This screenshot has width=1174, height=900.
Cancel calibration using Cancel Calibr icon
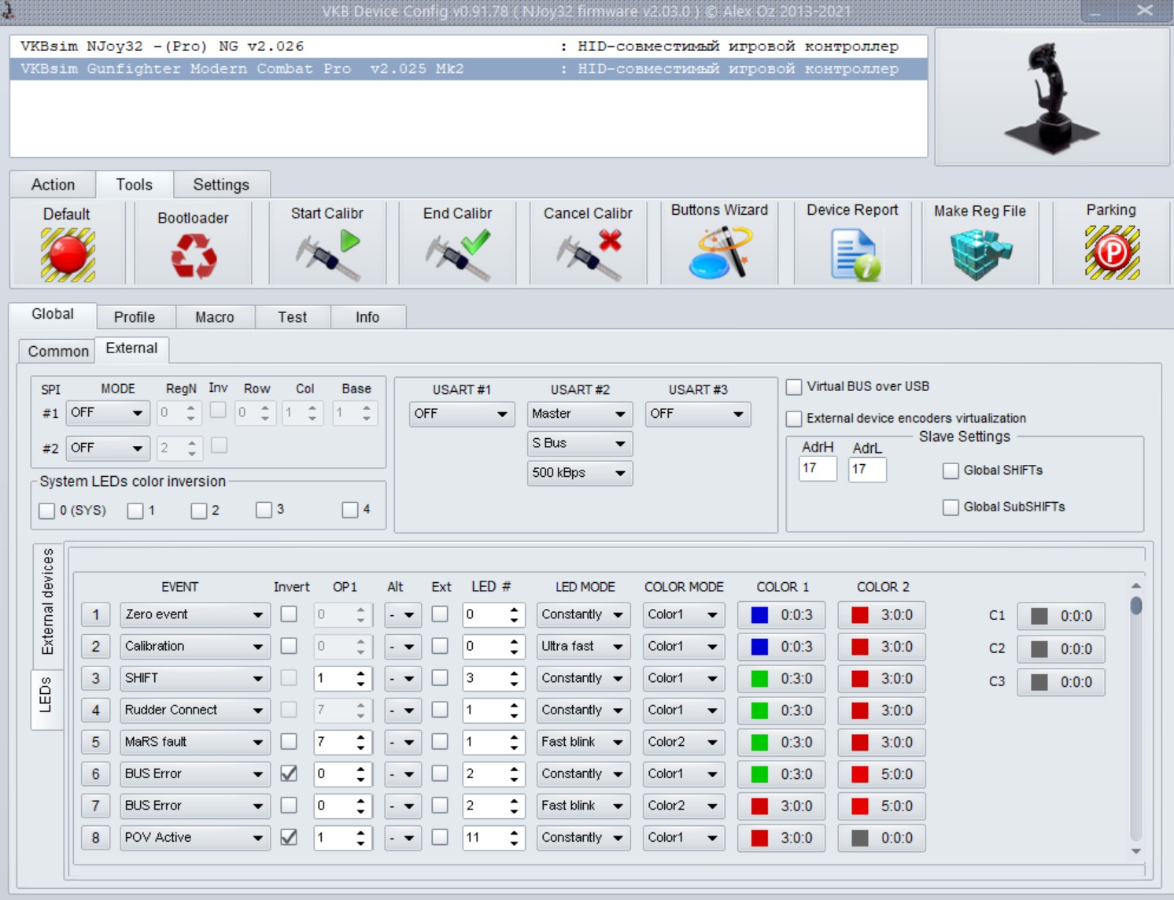(588, 254)
